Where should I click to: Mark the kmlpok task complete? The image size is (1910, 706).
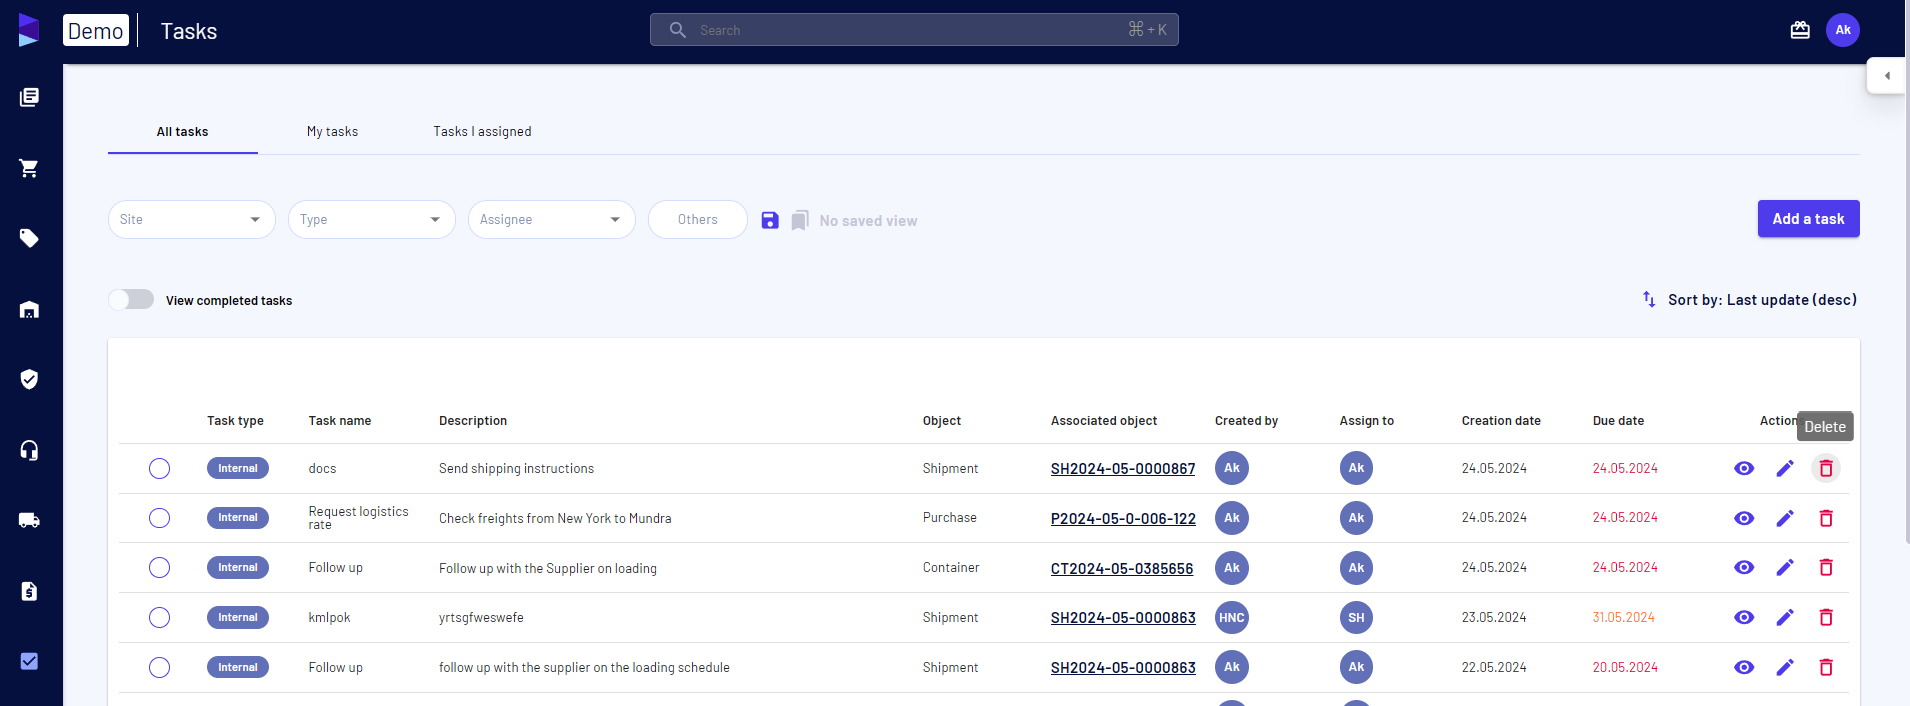pyautogui.click(x=159, y=617)
